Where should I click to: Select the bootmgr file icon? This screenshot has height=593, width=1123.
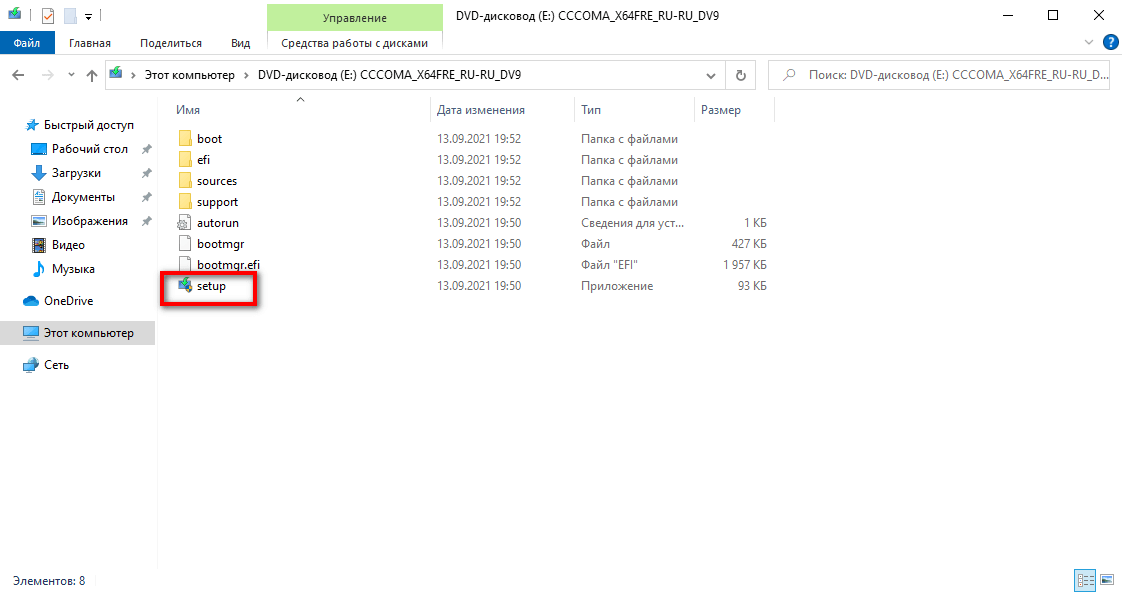(185, 244)
